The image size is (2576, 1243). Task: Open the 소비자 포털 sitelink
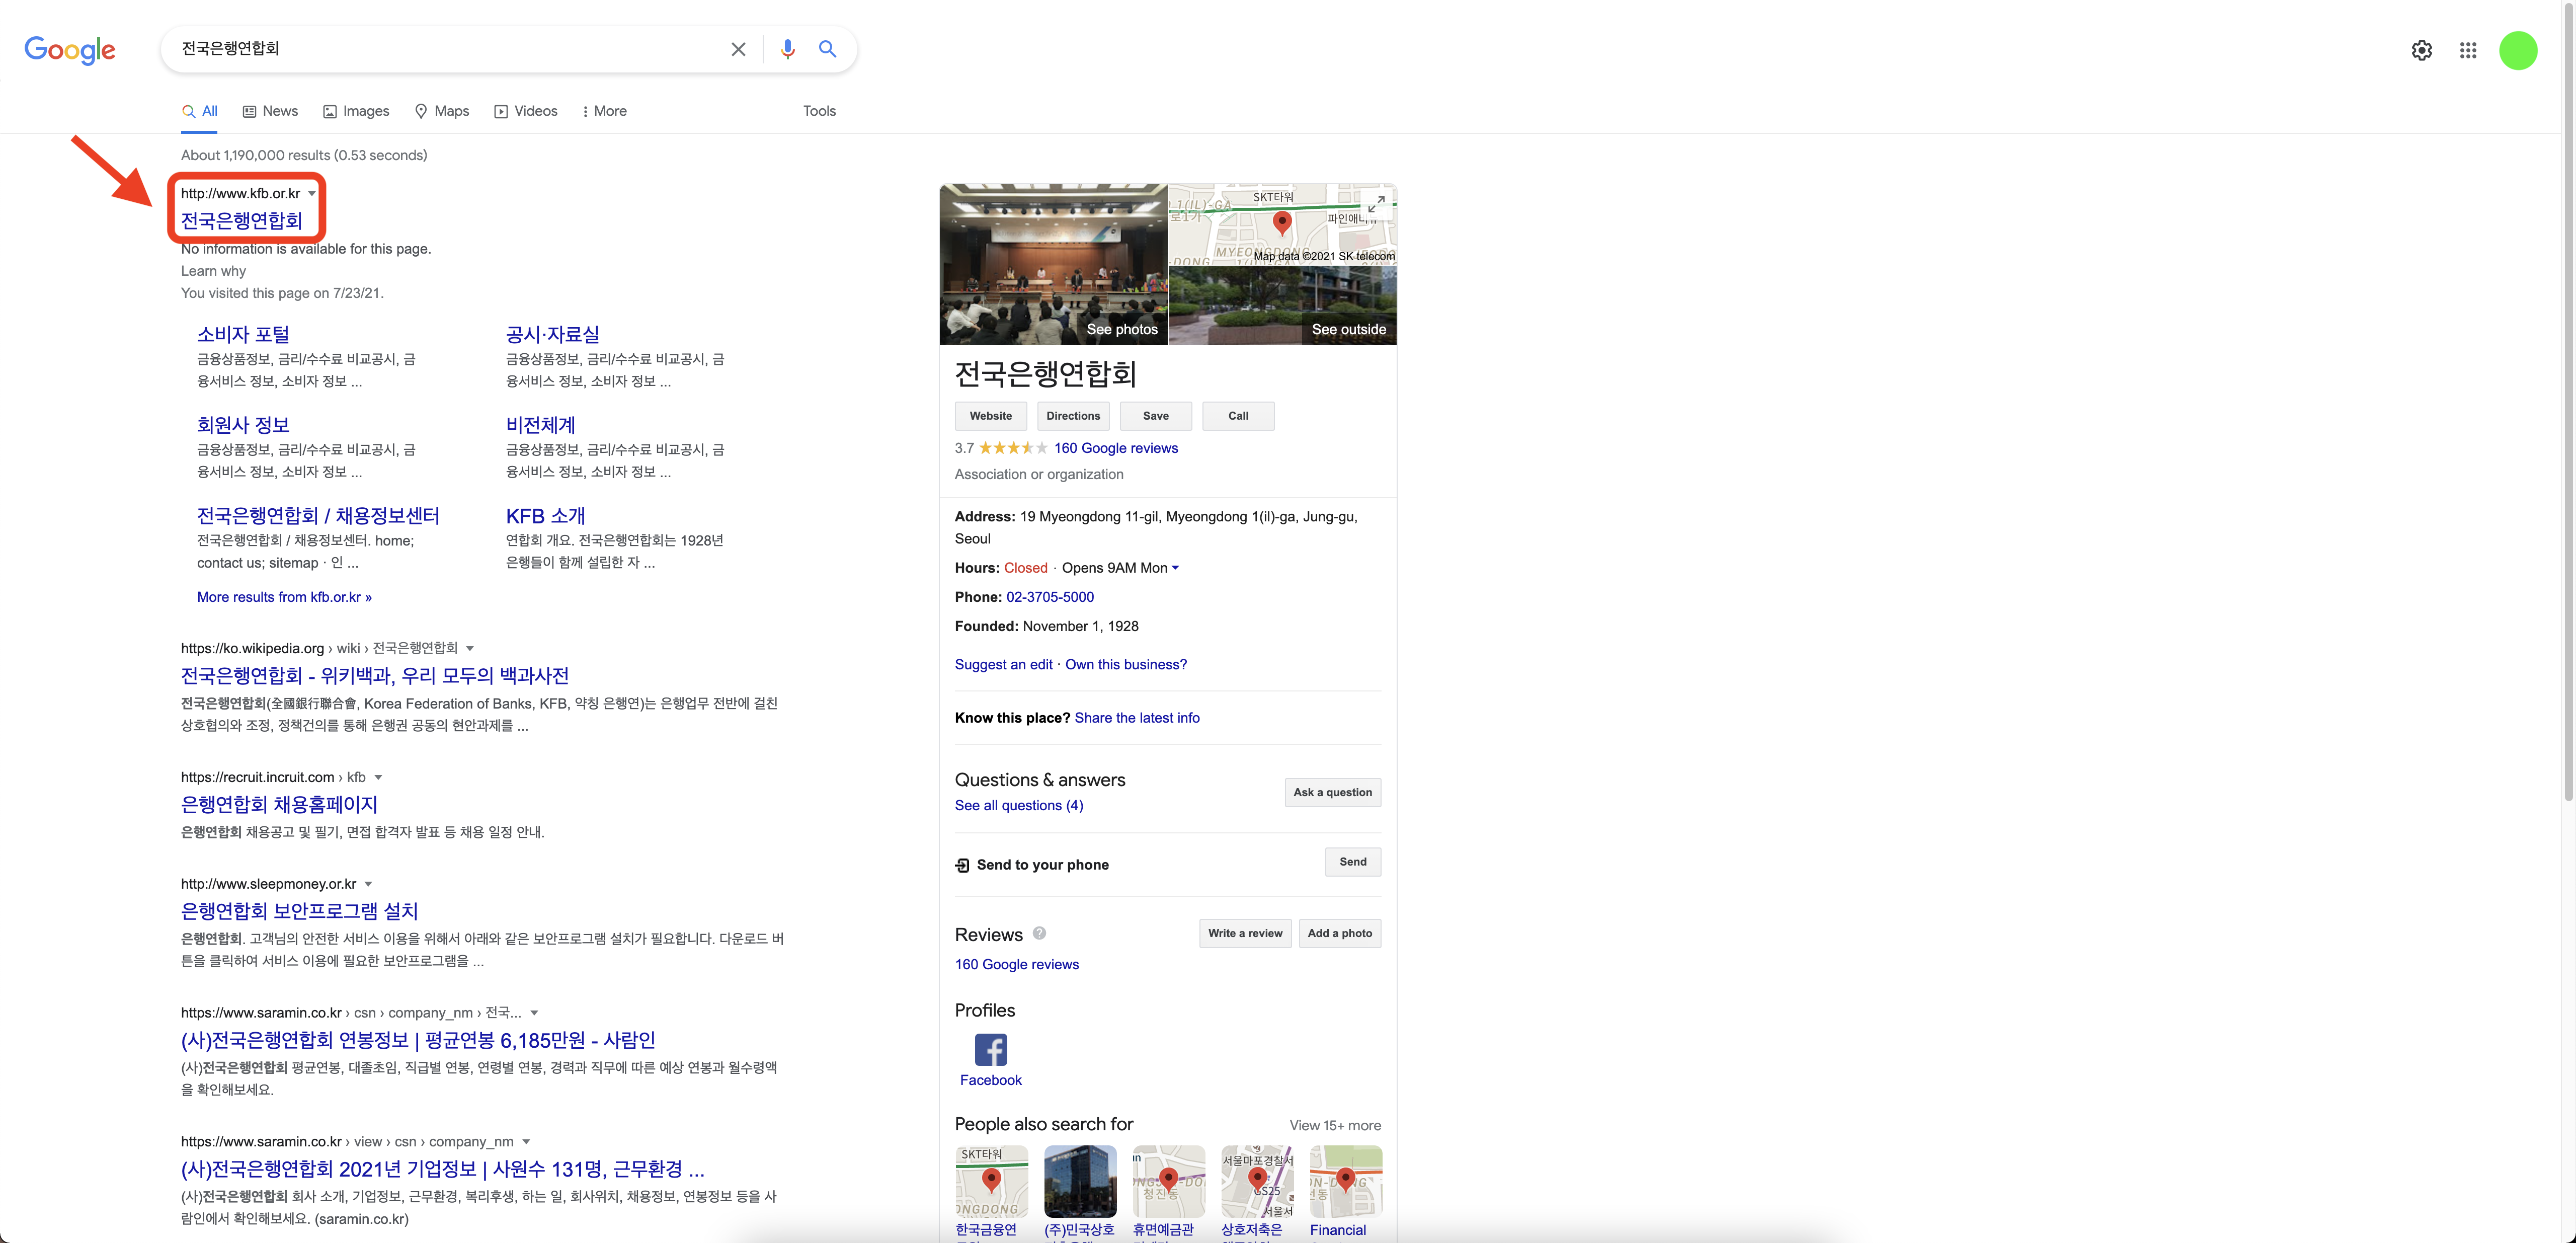point(243,335)
